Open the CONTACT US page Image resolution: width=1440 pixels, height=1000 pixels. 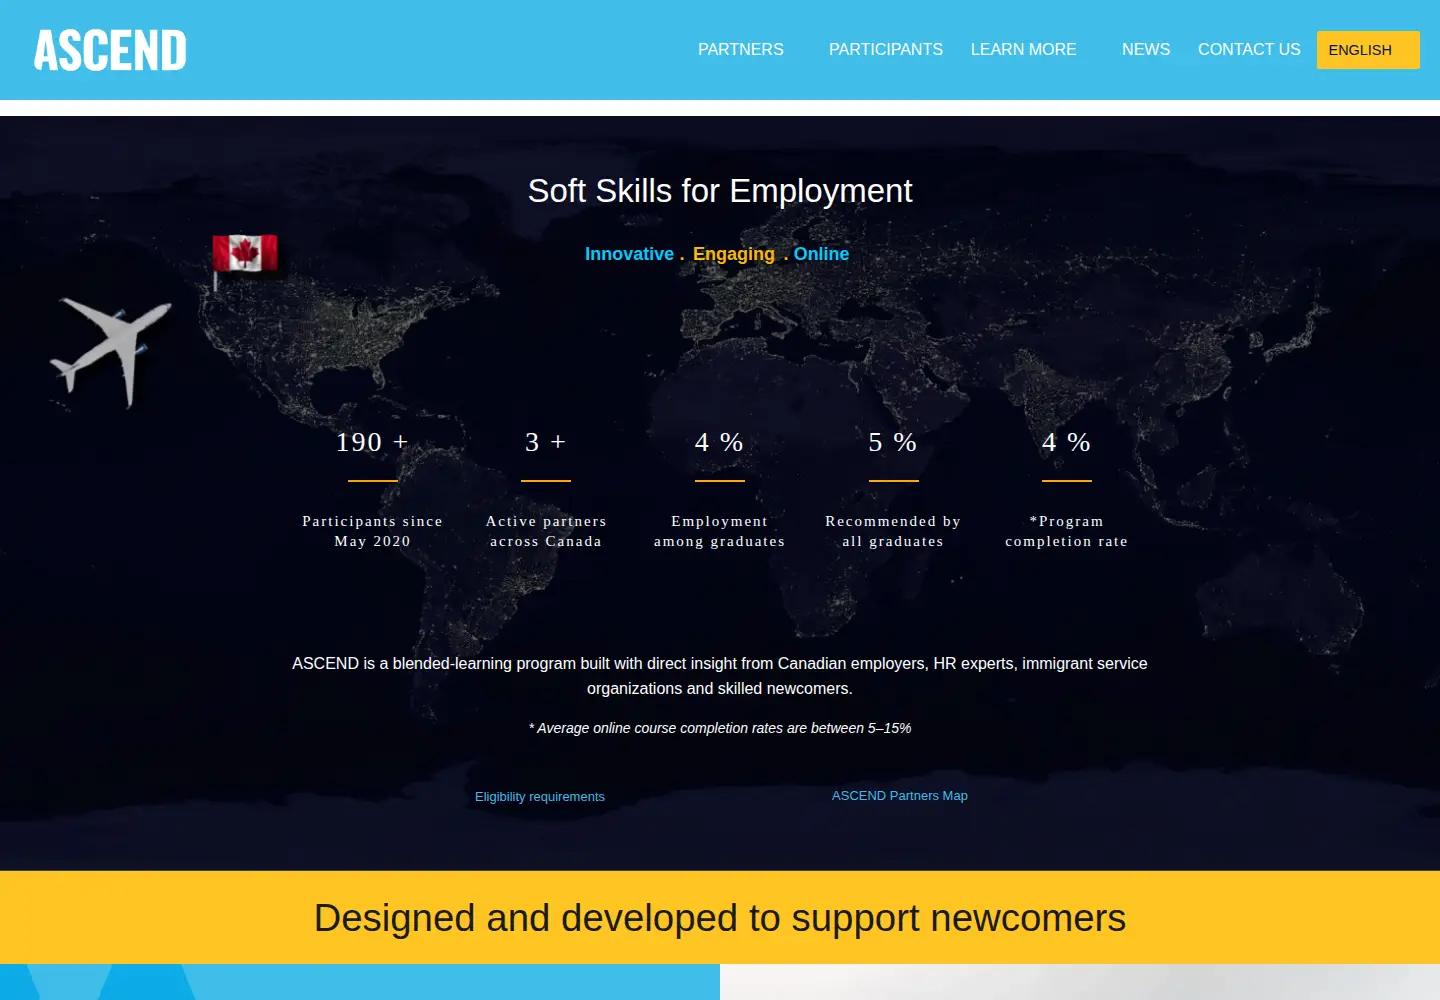point(1249,50)
